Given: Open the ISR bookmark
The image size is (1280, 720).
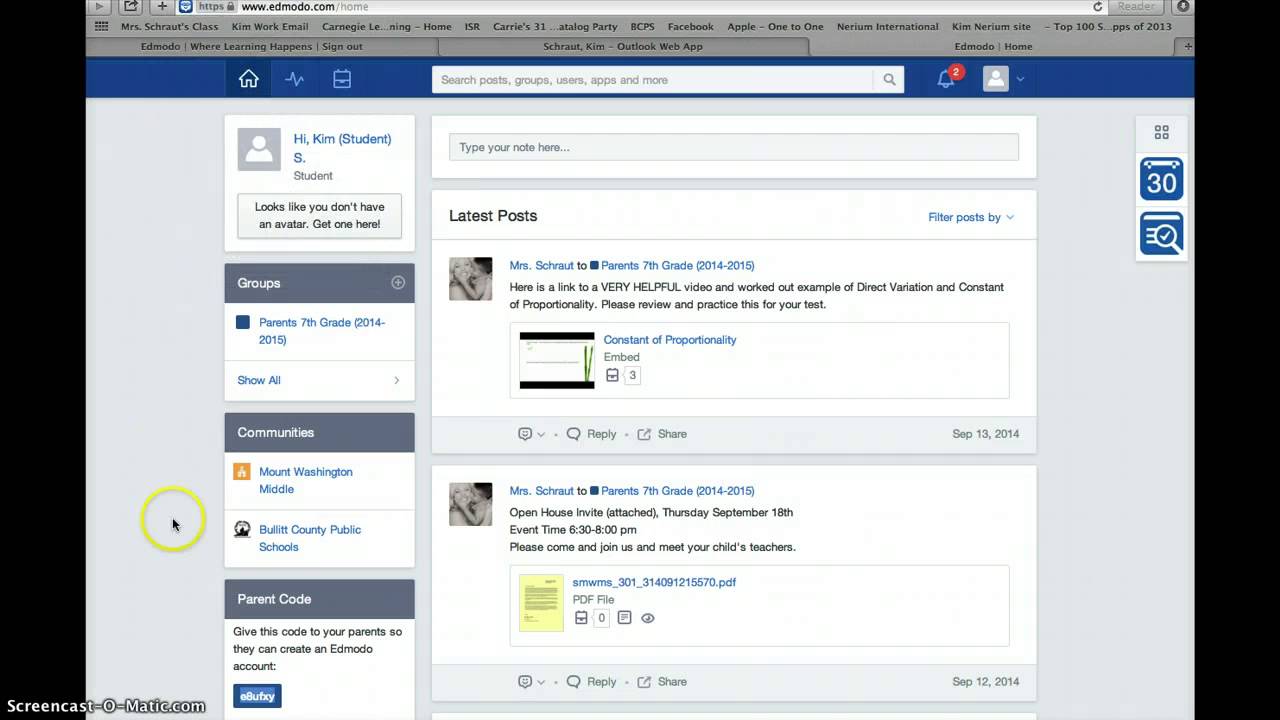Looking at the screenshot, I should coord(472,27).
